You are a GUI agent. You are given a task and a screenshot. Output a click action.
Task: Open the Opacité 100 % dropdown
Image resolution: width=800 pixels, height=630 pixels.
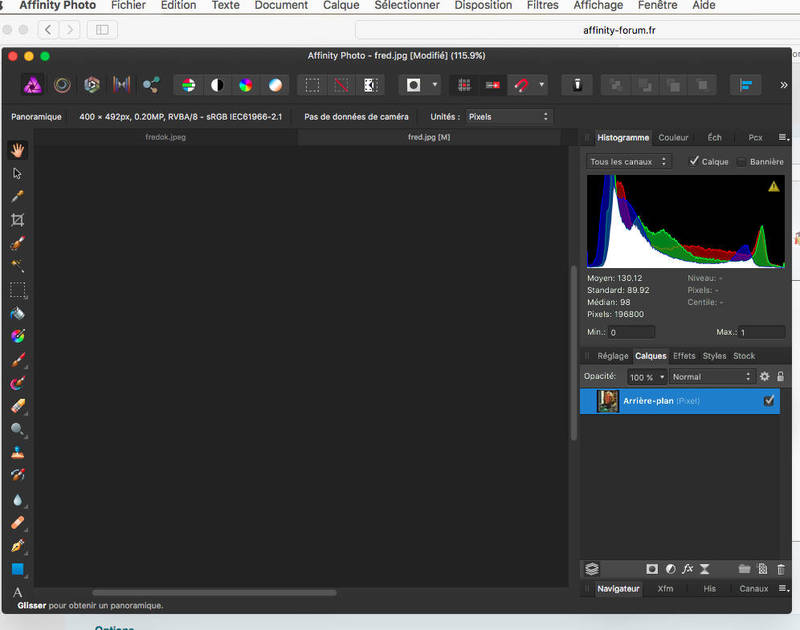(646, 377)
